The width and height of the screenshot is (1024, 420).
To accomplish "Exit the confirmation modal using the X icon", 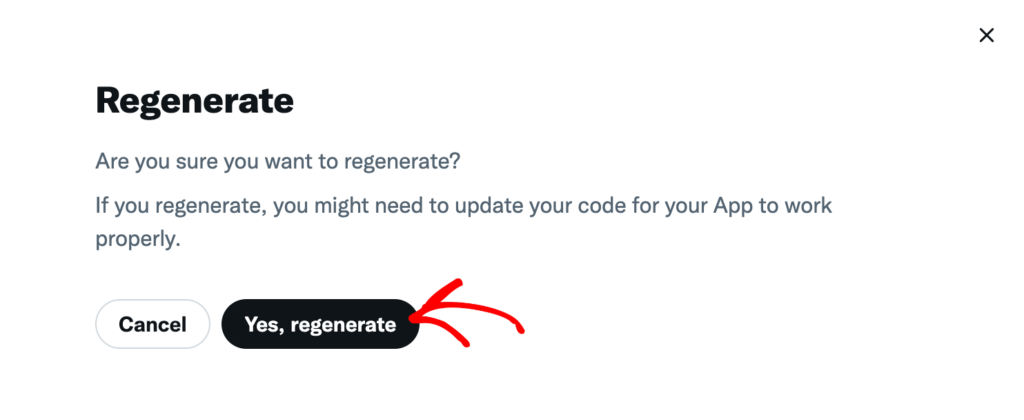I will (x=986, y=35).
